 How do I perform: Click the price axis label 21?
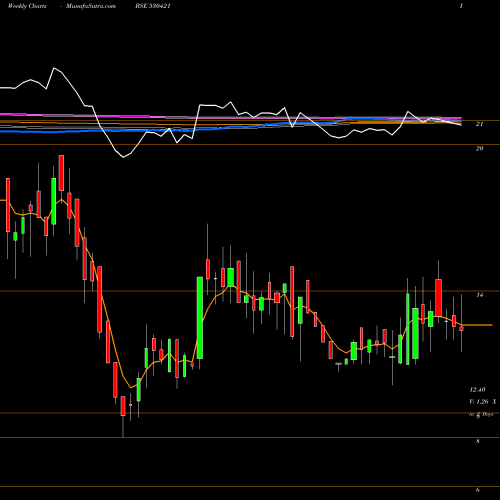[479, 124]
